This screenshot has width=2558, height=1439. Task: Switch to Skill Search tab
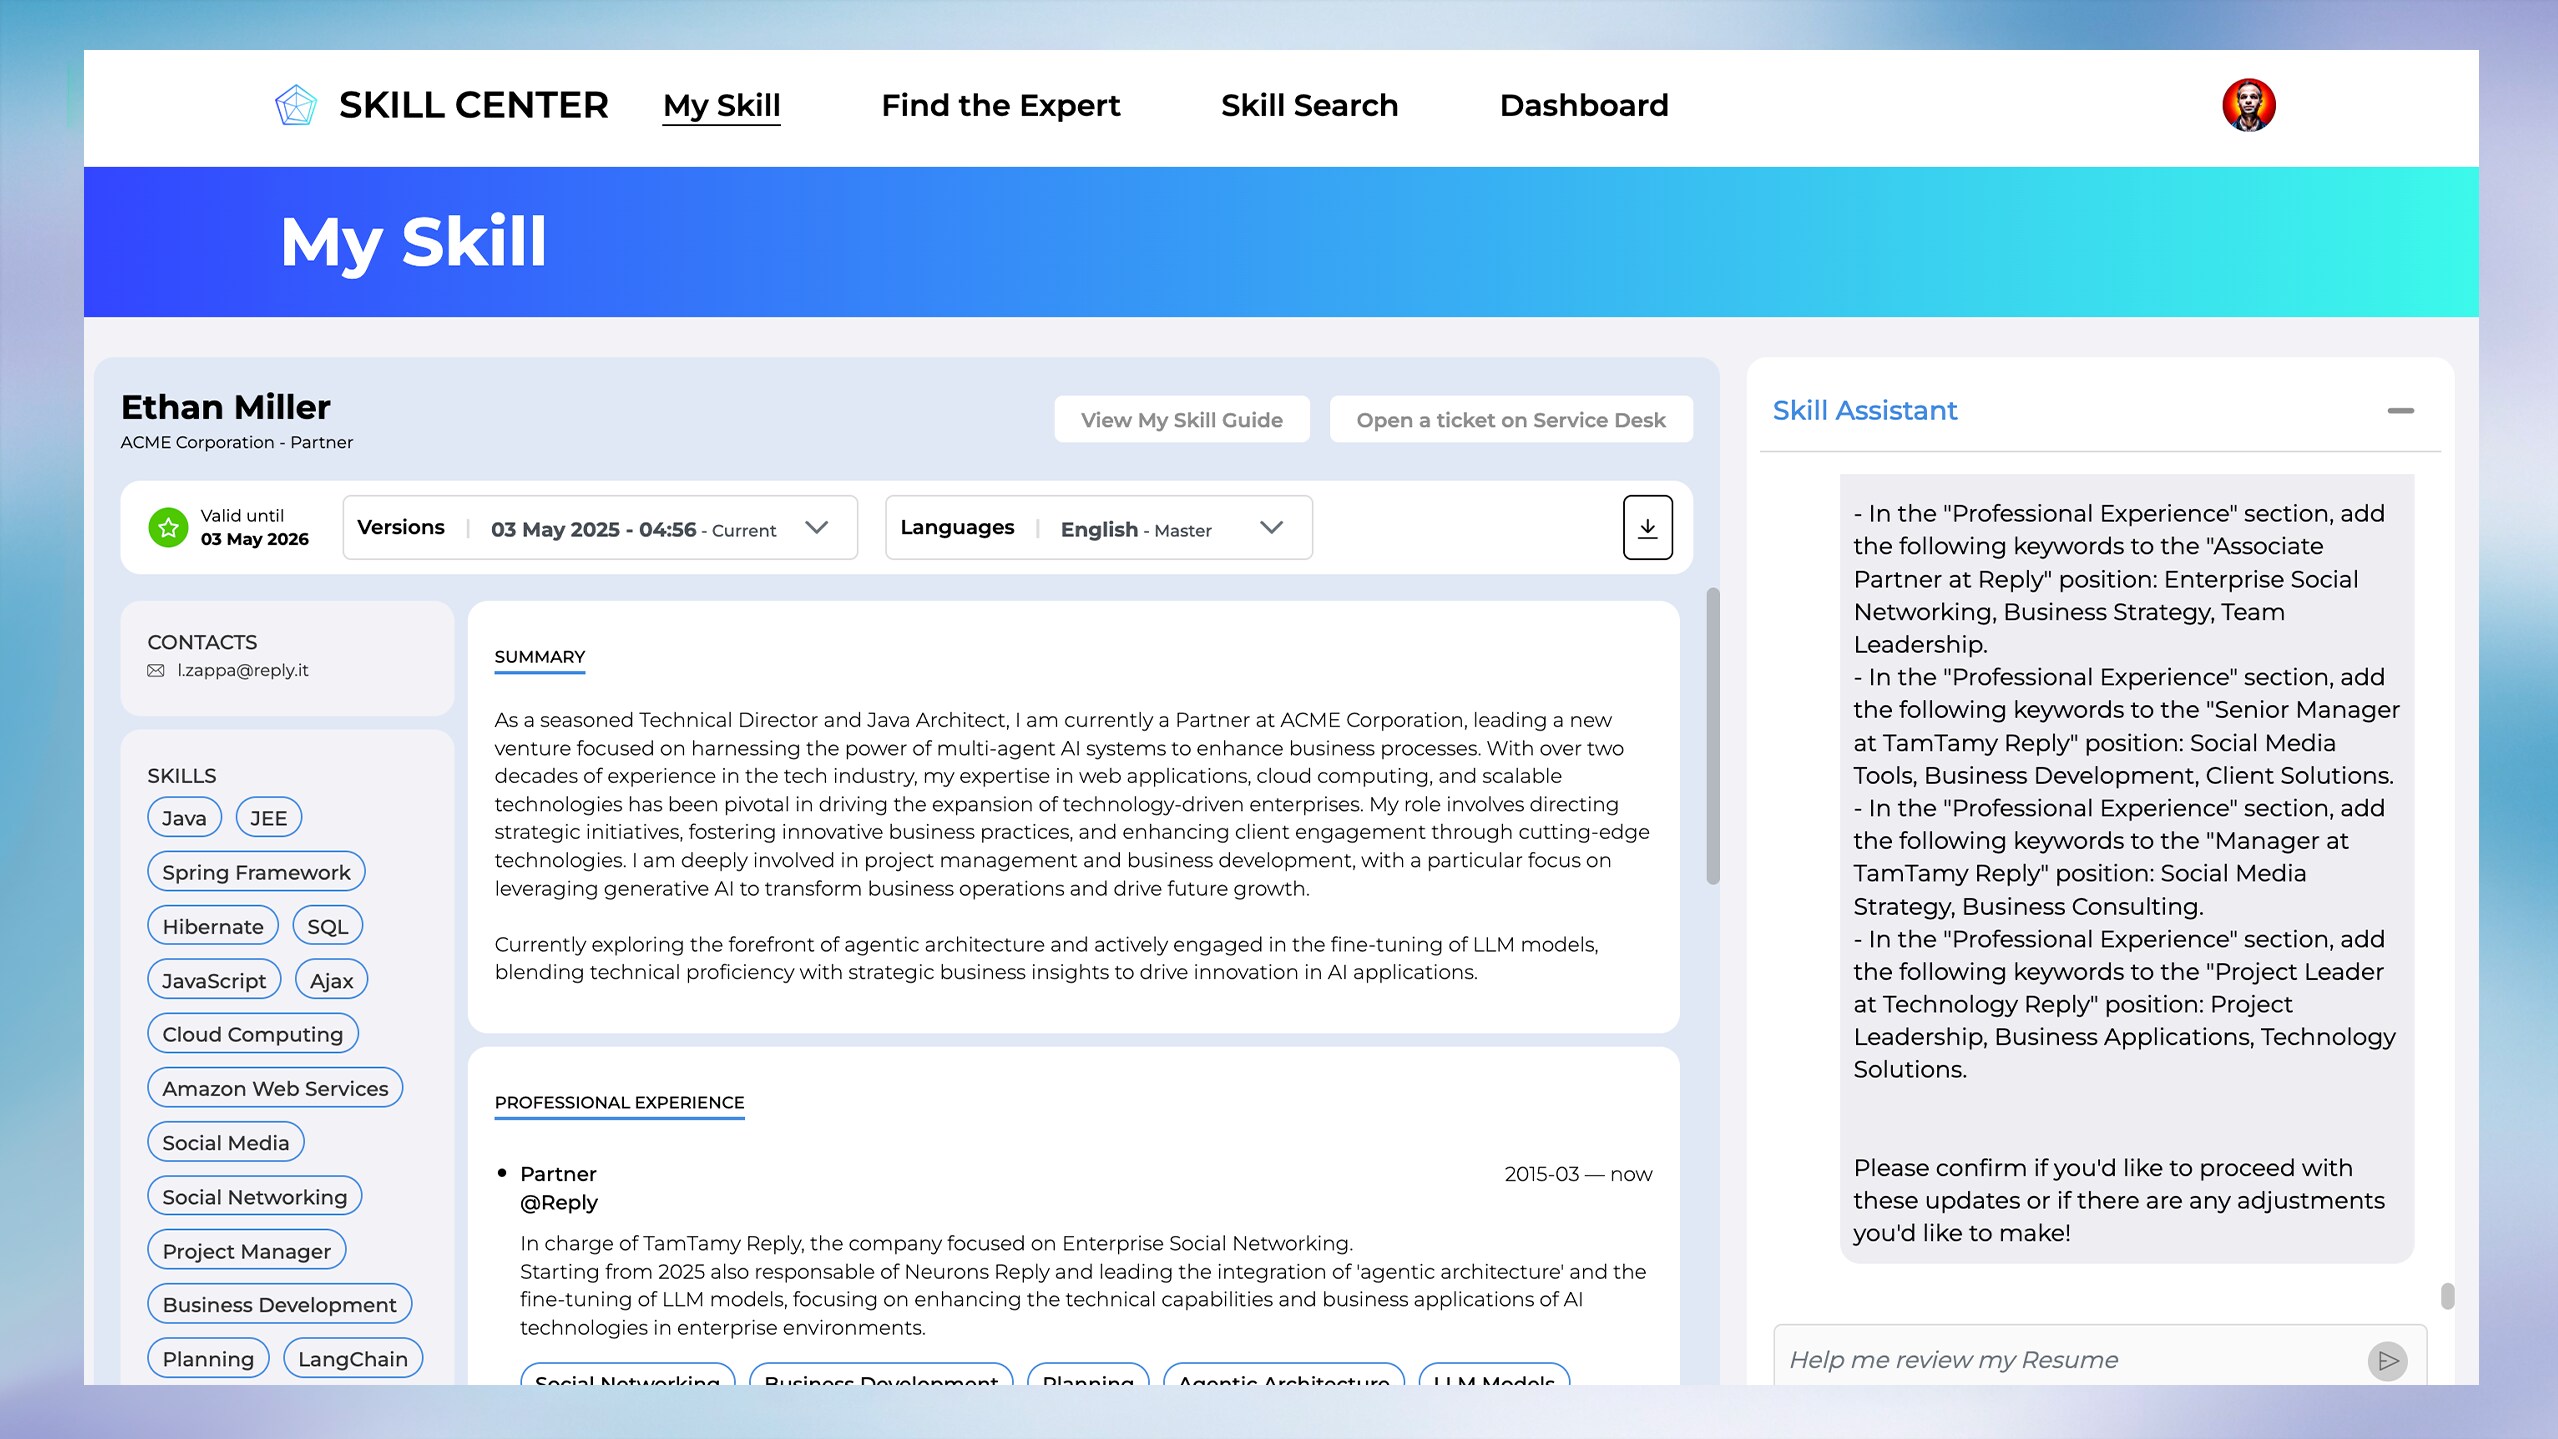[x=1309, y=105]
